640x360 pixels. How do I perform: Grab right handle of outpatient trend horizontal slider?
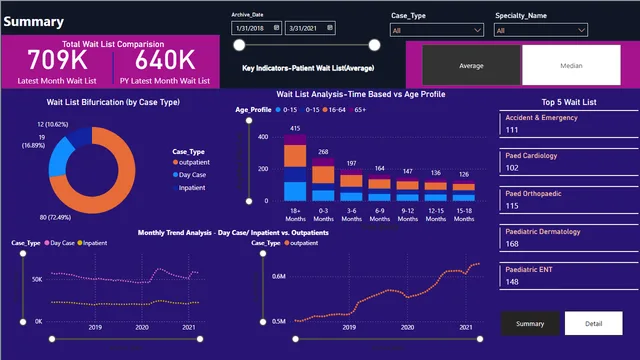(x=480, y=339)
